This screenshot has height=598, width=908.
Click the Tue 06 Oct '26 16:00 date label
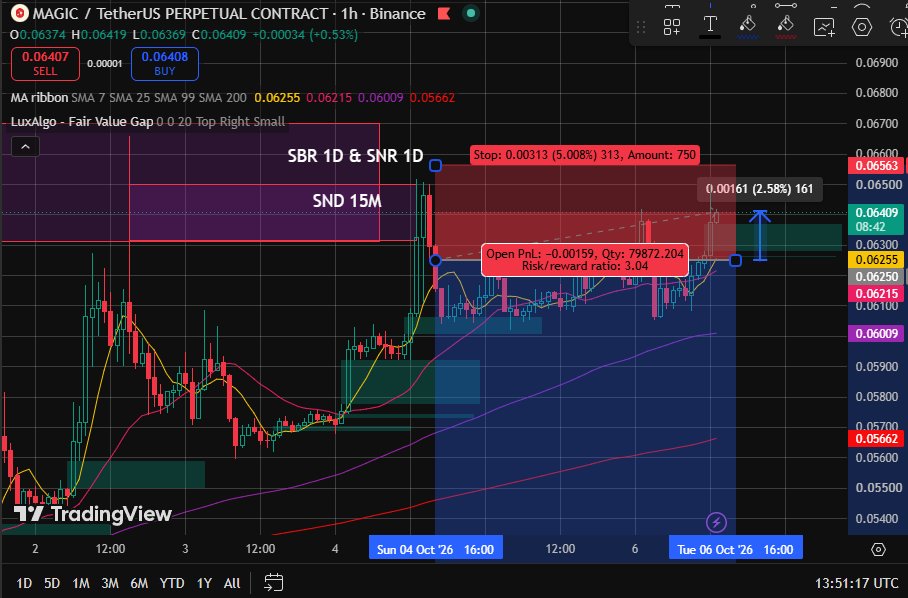coord(735,549)
